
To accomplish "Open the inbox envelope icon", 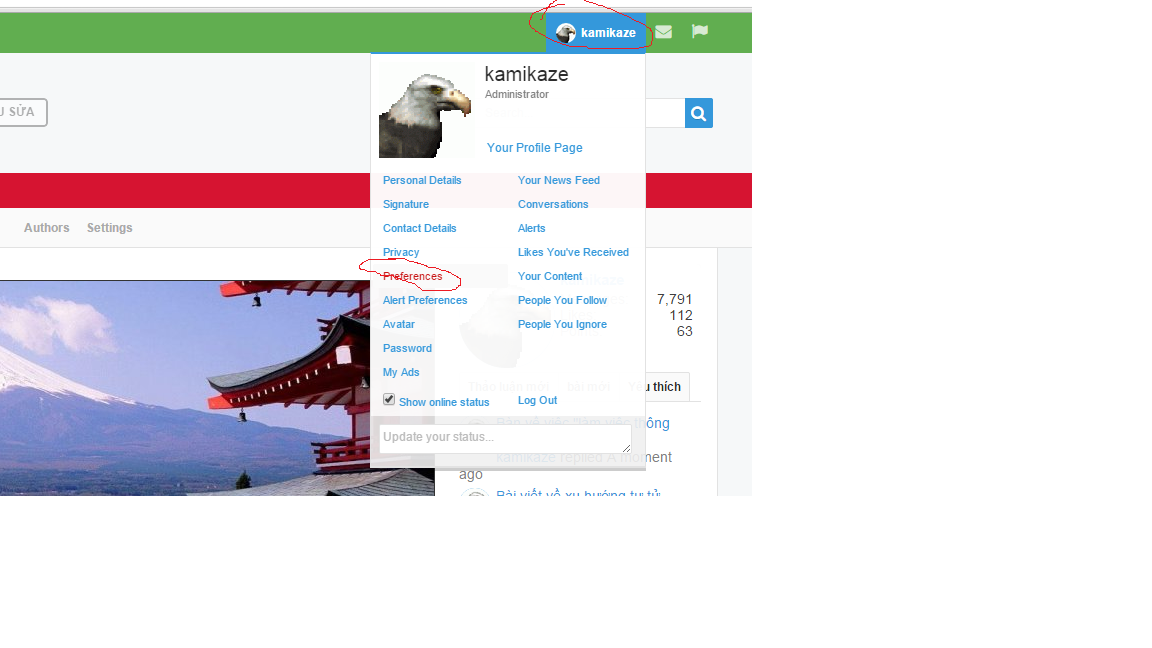I will pyautogui.click(x=663, y=32).
